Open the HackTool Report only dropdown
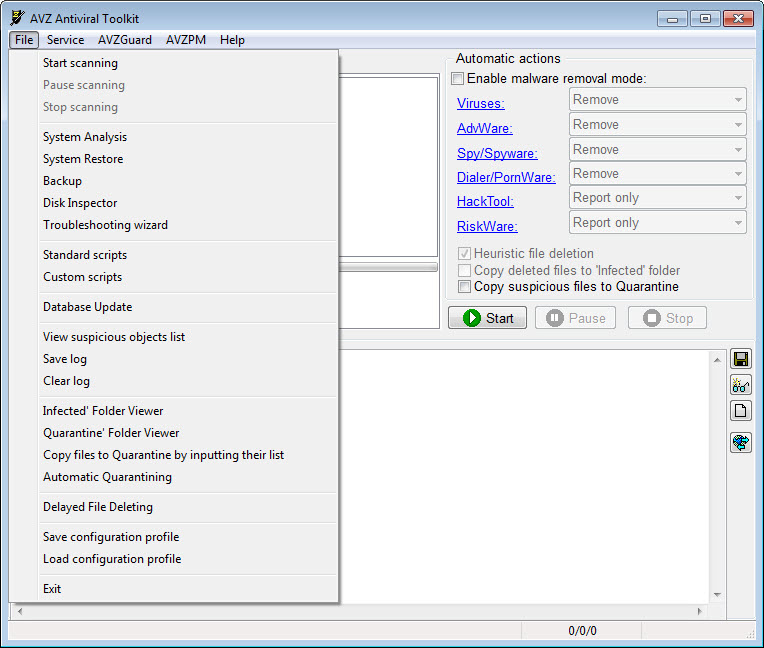Viewport: 764px width, 648px height. (657, 198)
